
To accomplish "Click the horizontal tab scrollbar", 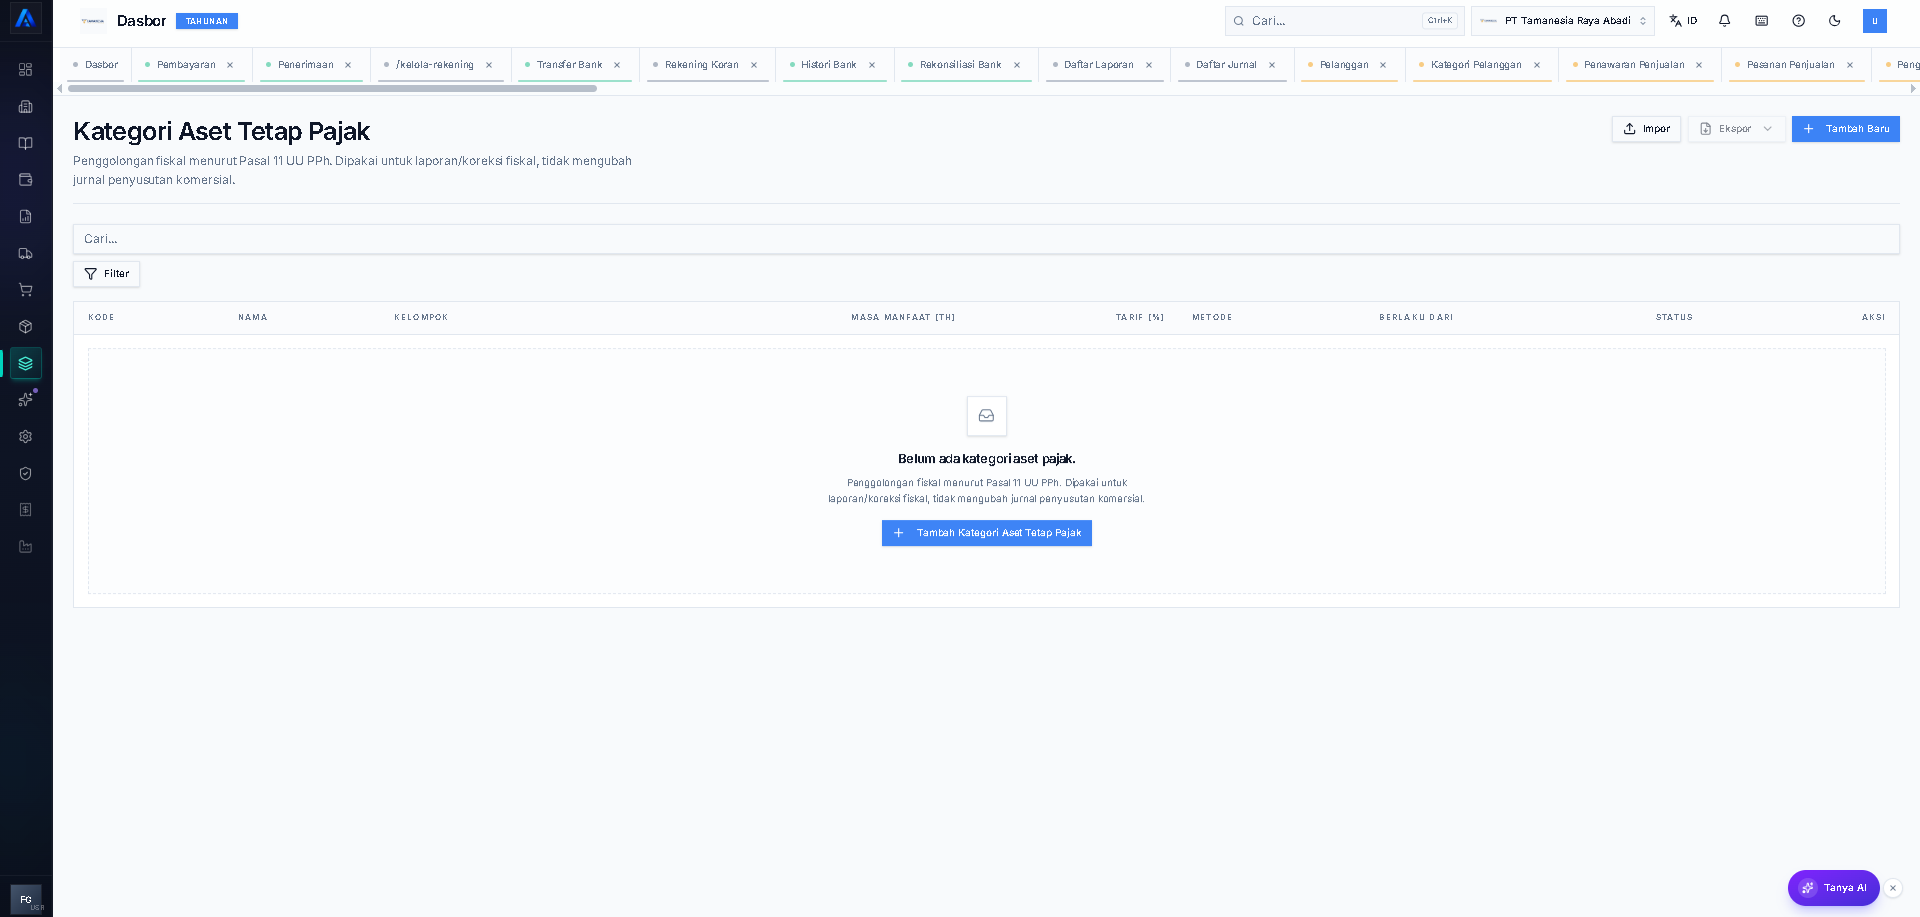I will [332, 89].
